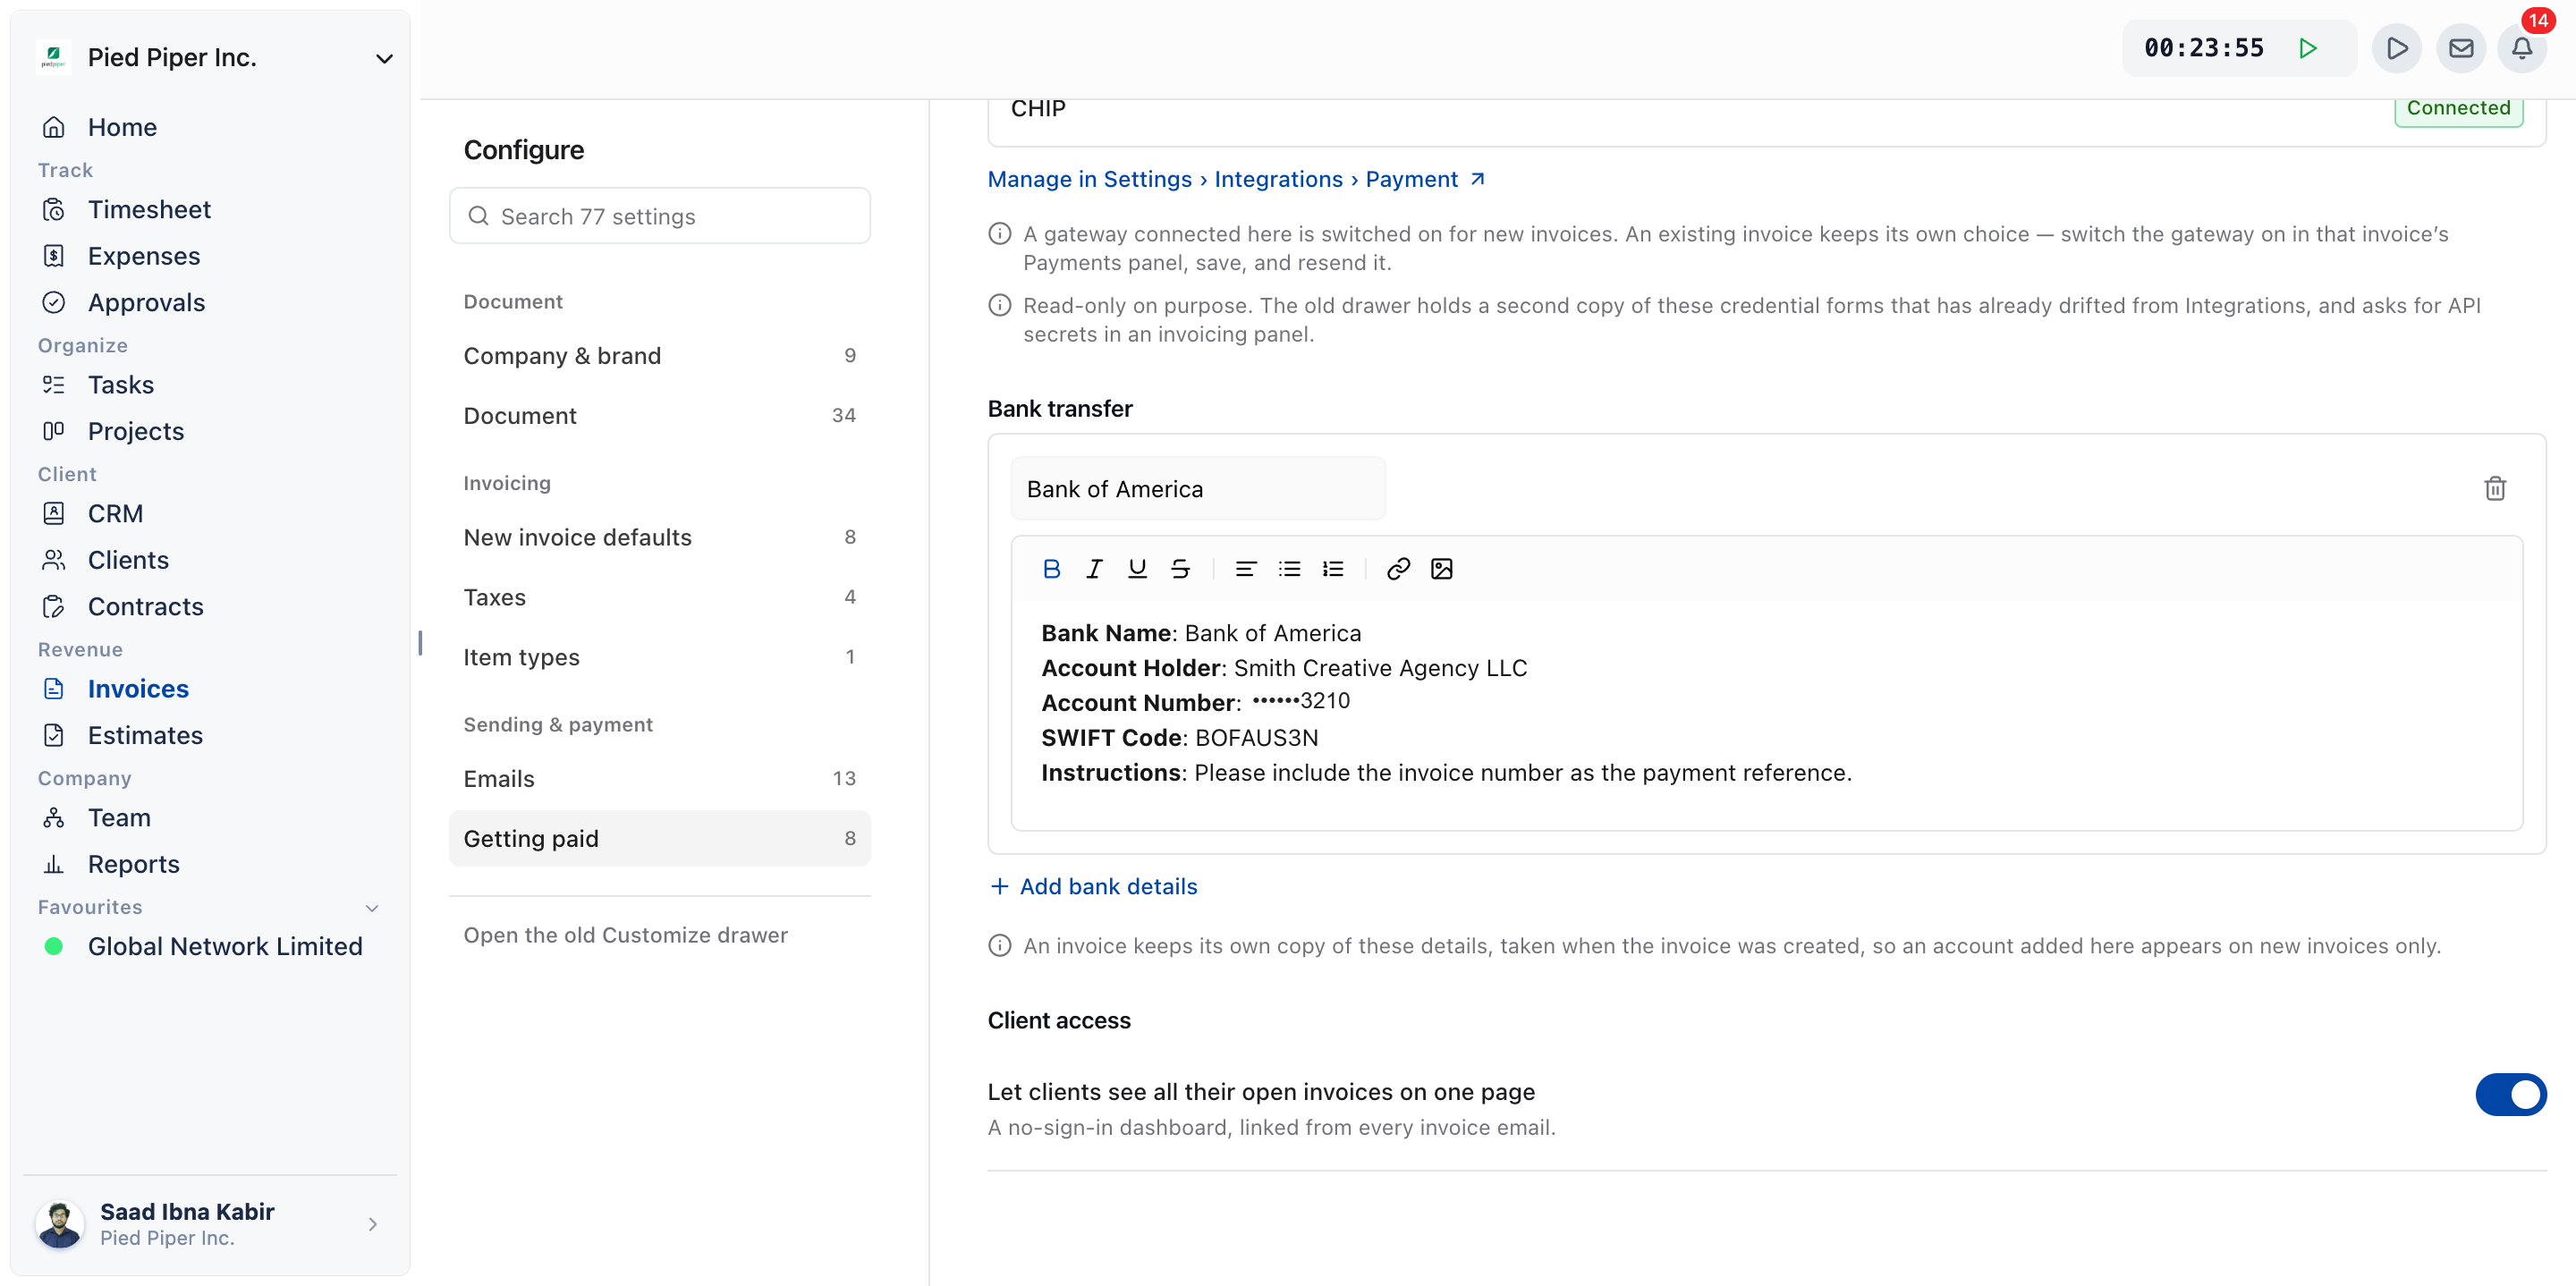Click the round grey play button in header

click(2397, 48)
